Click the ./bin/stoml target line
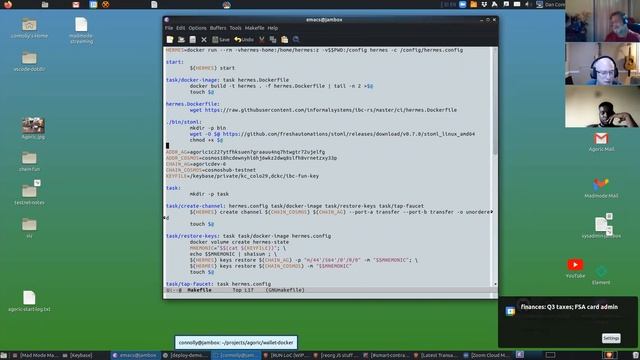Viewport: 640px width, 360px height. [x=184, y=122]
